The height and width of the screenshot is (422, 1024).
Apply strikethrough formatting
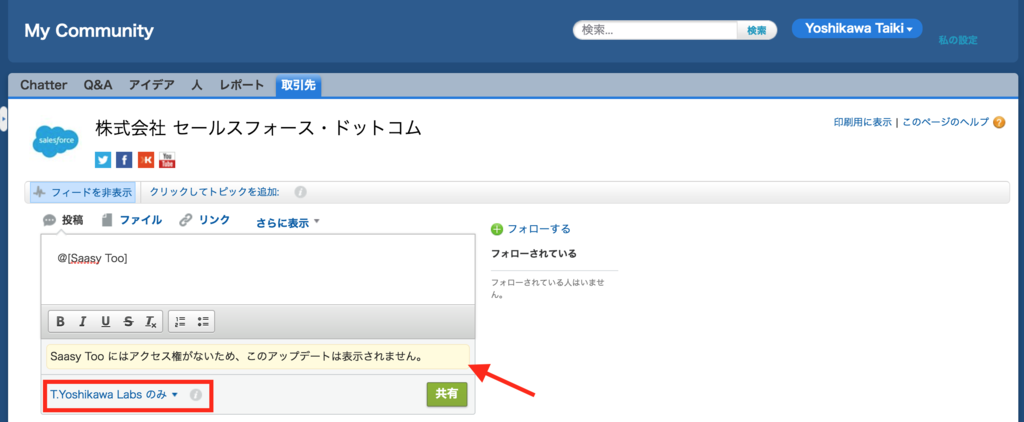point(128,321)
